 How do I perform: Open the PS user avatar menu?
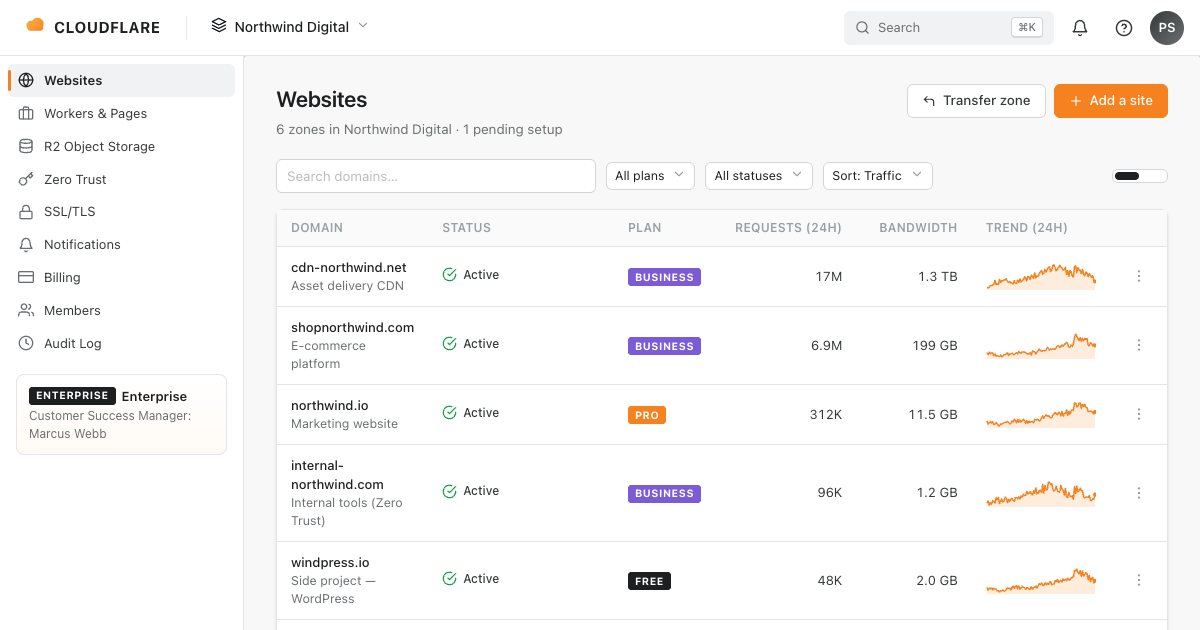[1167, 28]
